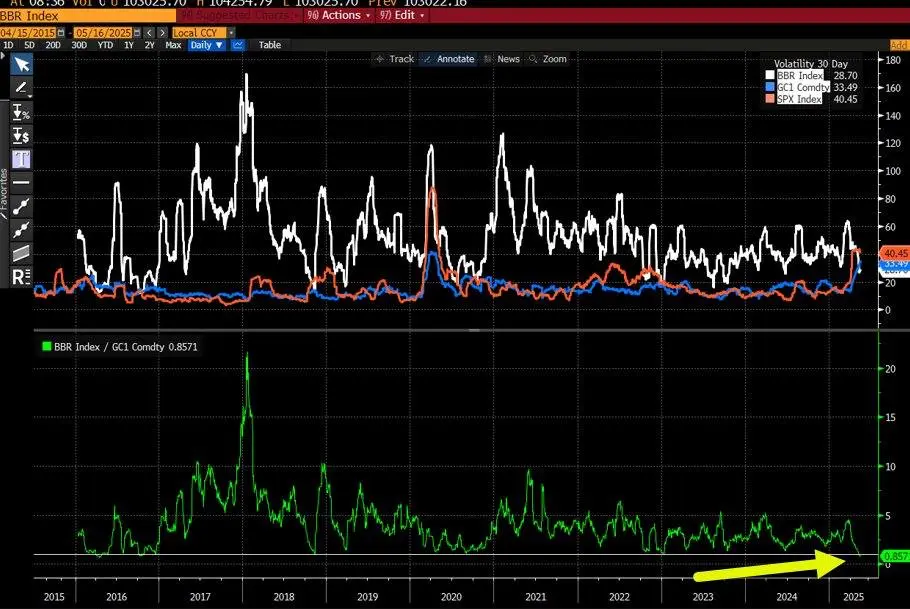The height and width of the screenshot is (609, 910).
Task: Select the filled channel drawing tool
Action: tap(21, 252)
